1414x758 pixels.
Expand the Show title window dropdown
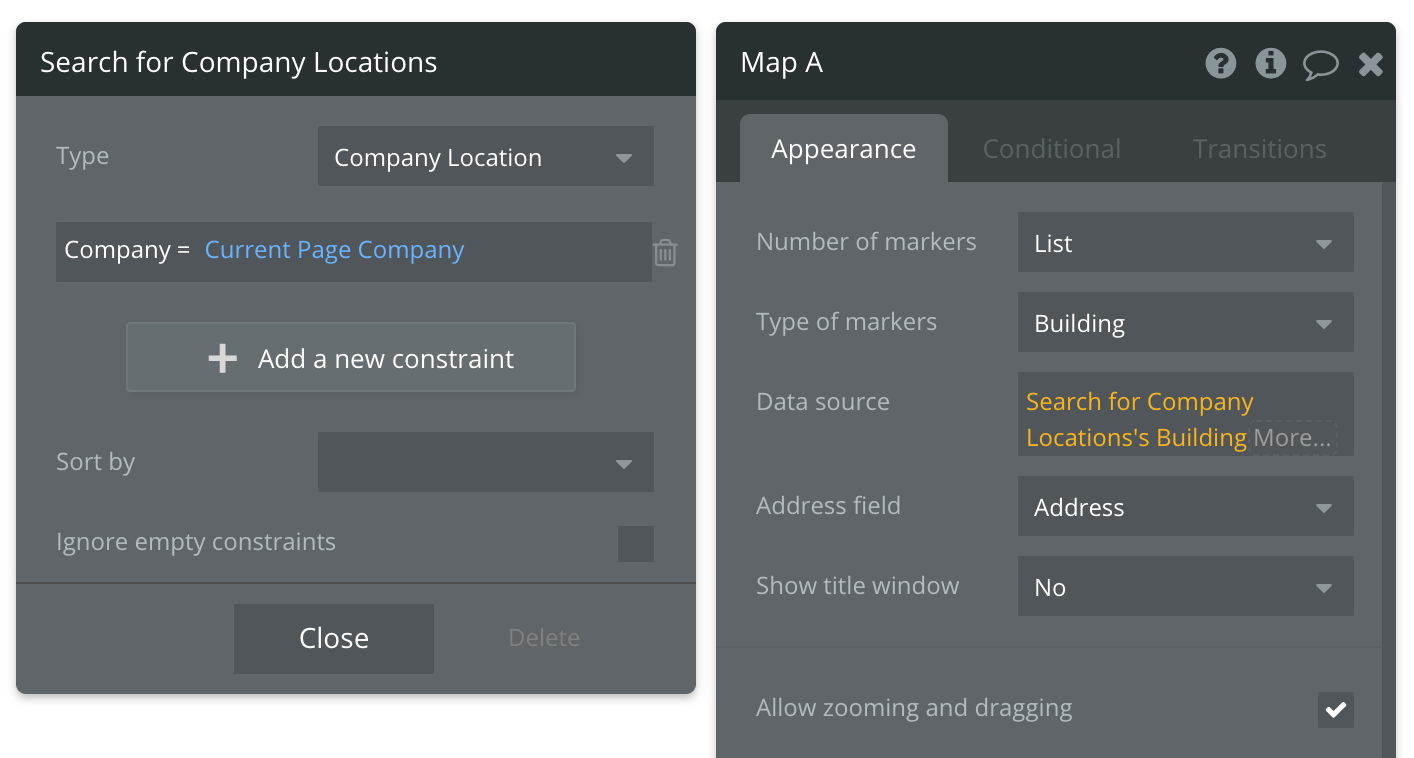tap(1185, 587)
